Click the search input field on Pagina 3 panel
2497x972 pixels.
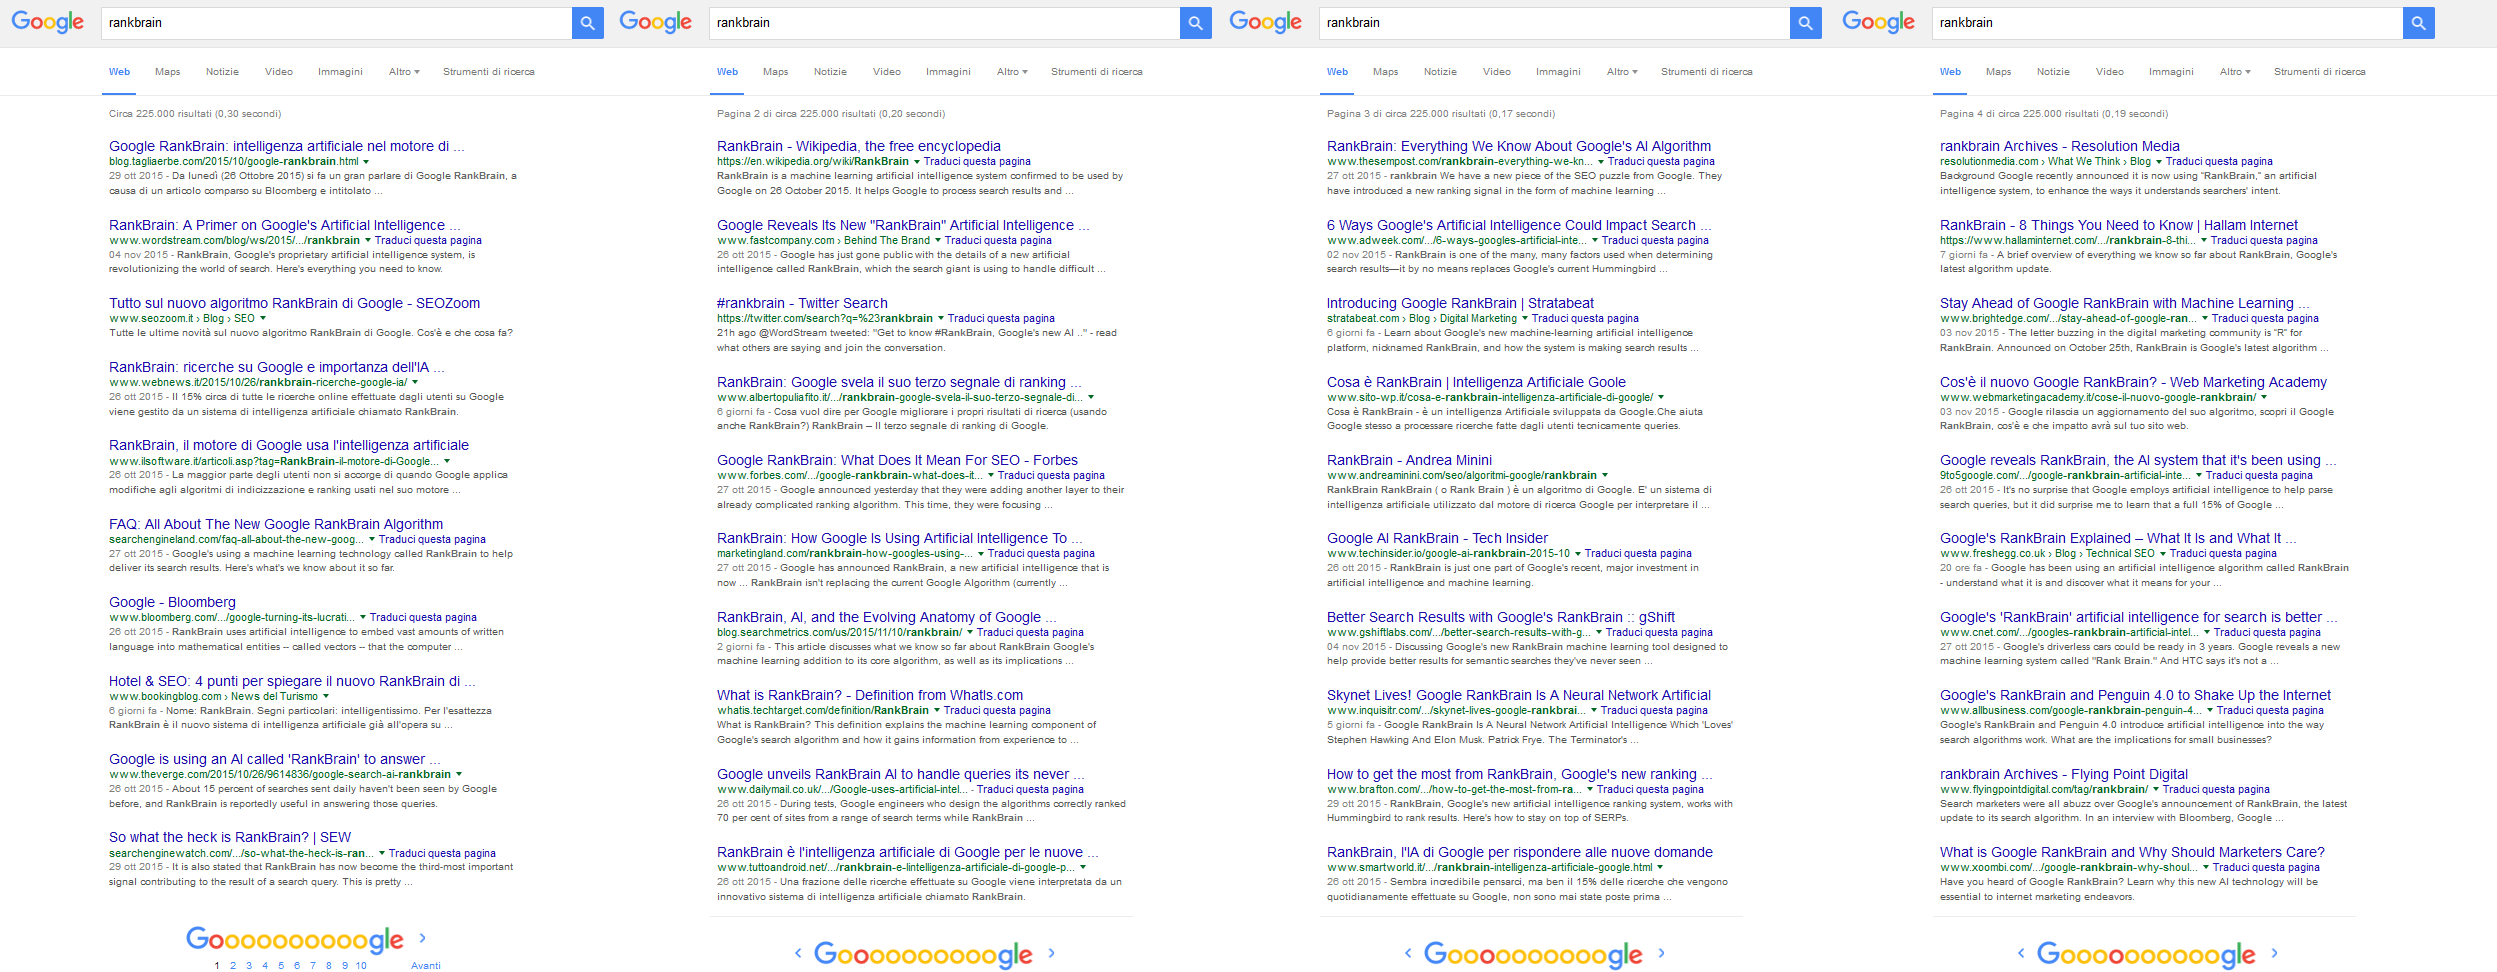pos(1554,23)
